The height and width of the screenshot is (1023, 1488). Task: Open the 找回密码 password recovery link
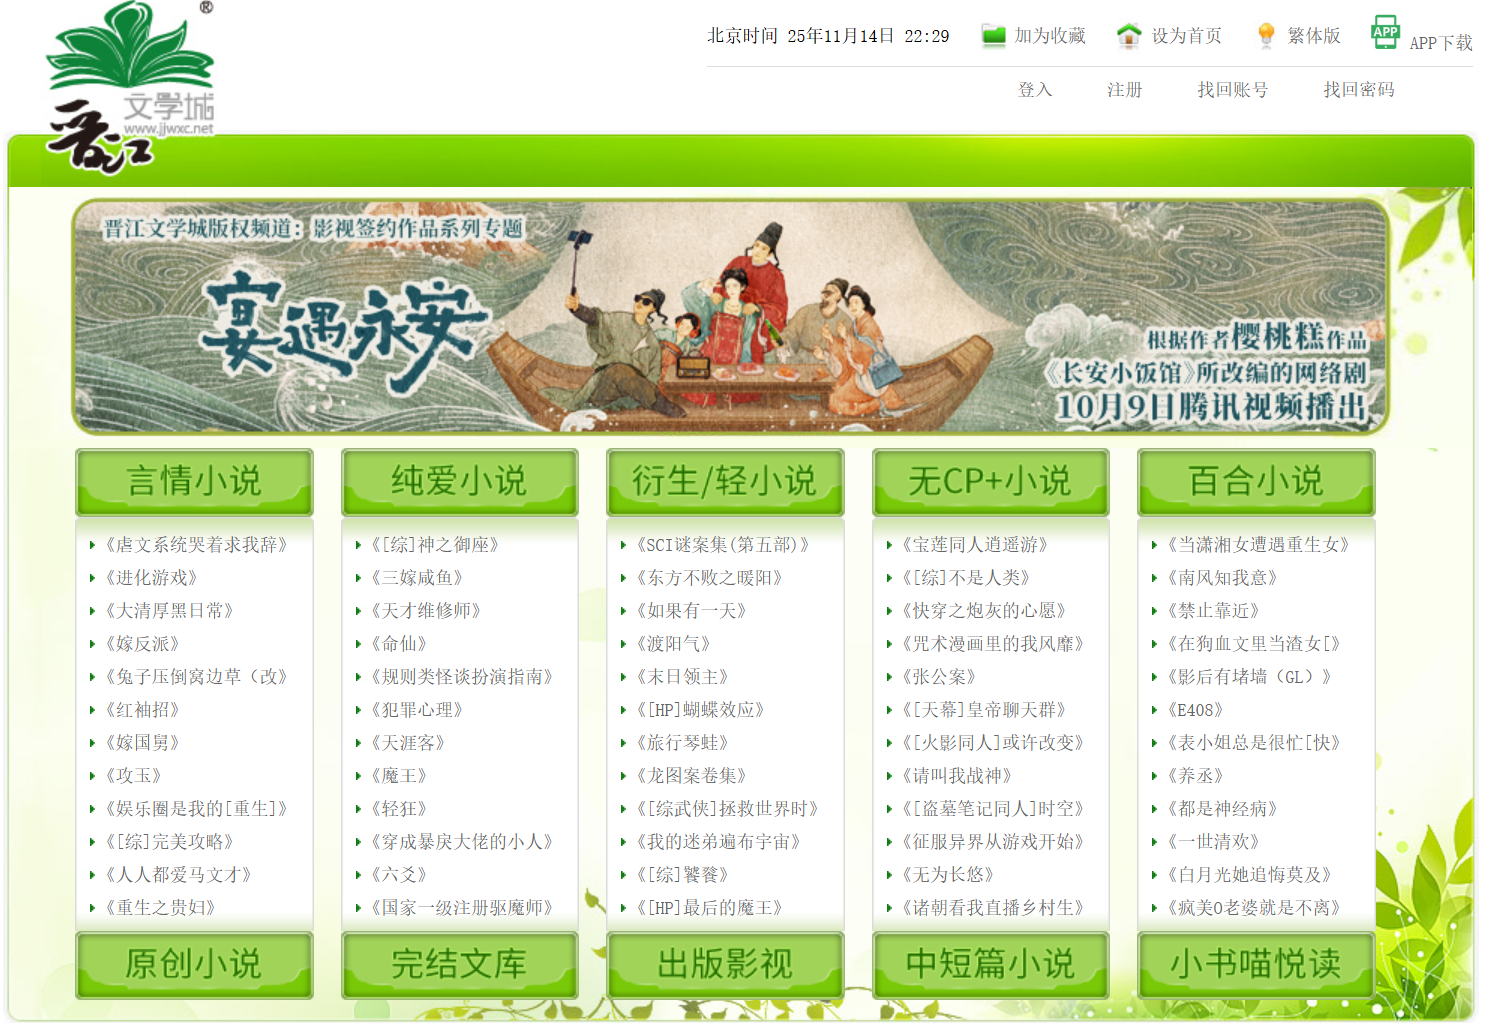1358,90
